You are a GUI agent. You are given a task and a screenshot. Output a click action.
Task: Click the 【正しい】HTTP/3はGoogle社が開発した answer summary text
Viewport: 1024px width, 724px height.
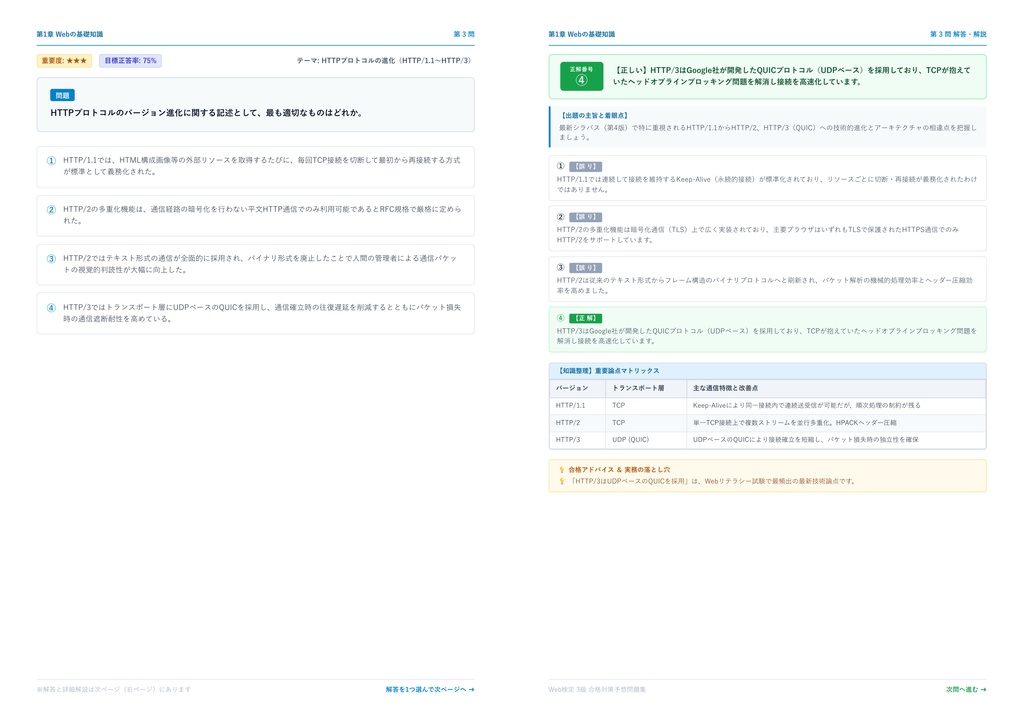792,76
